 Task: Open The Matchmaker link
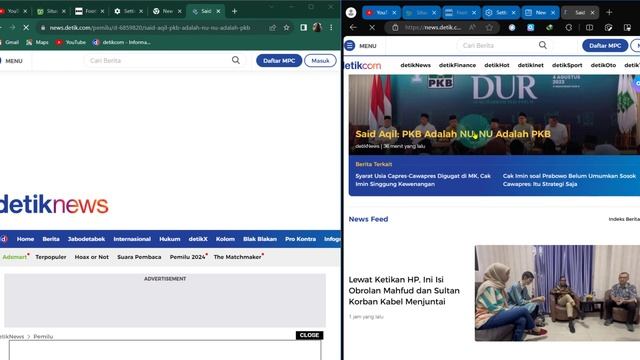coord(238,257)
